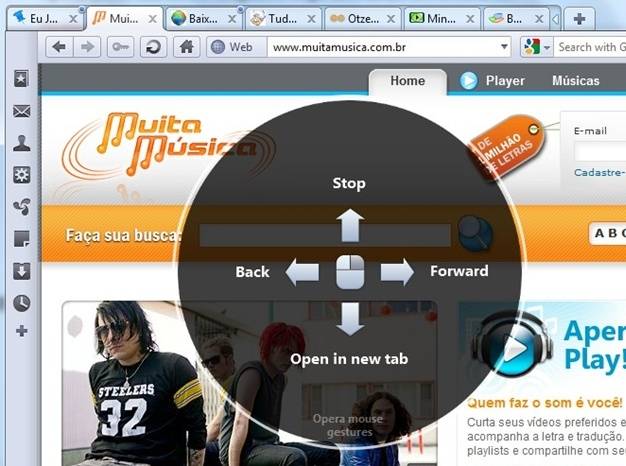626x466 pixels.
Task: Go to the home page icon
Action: [x=186, y=47]
